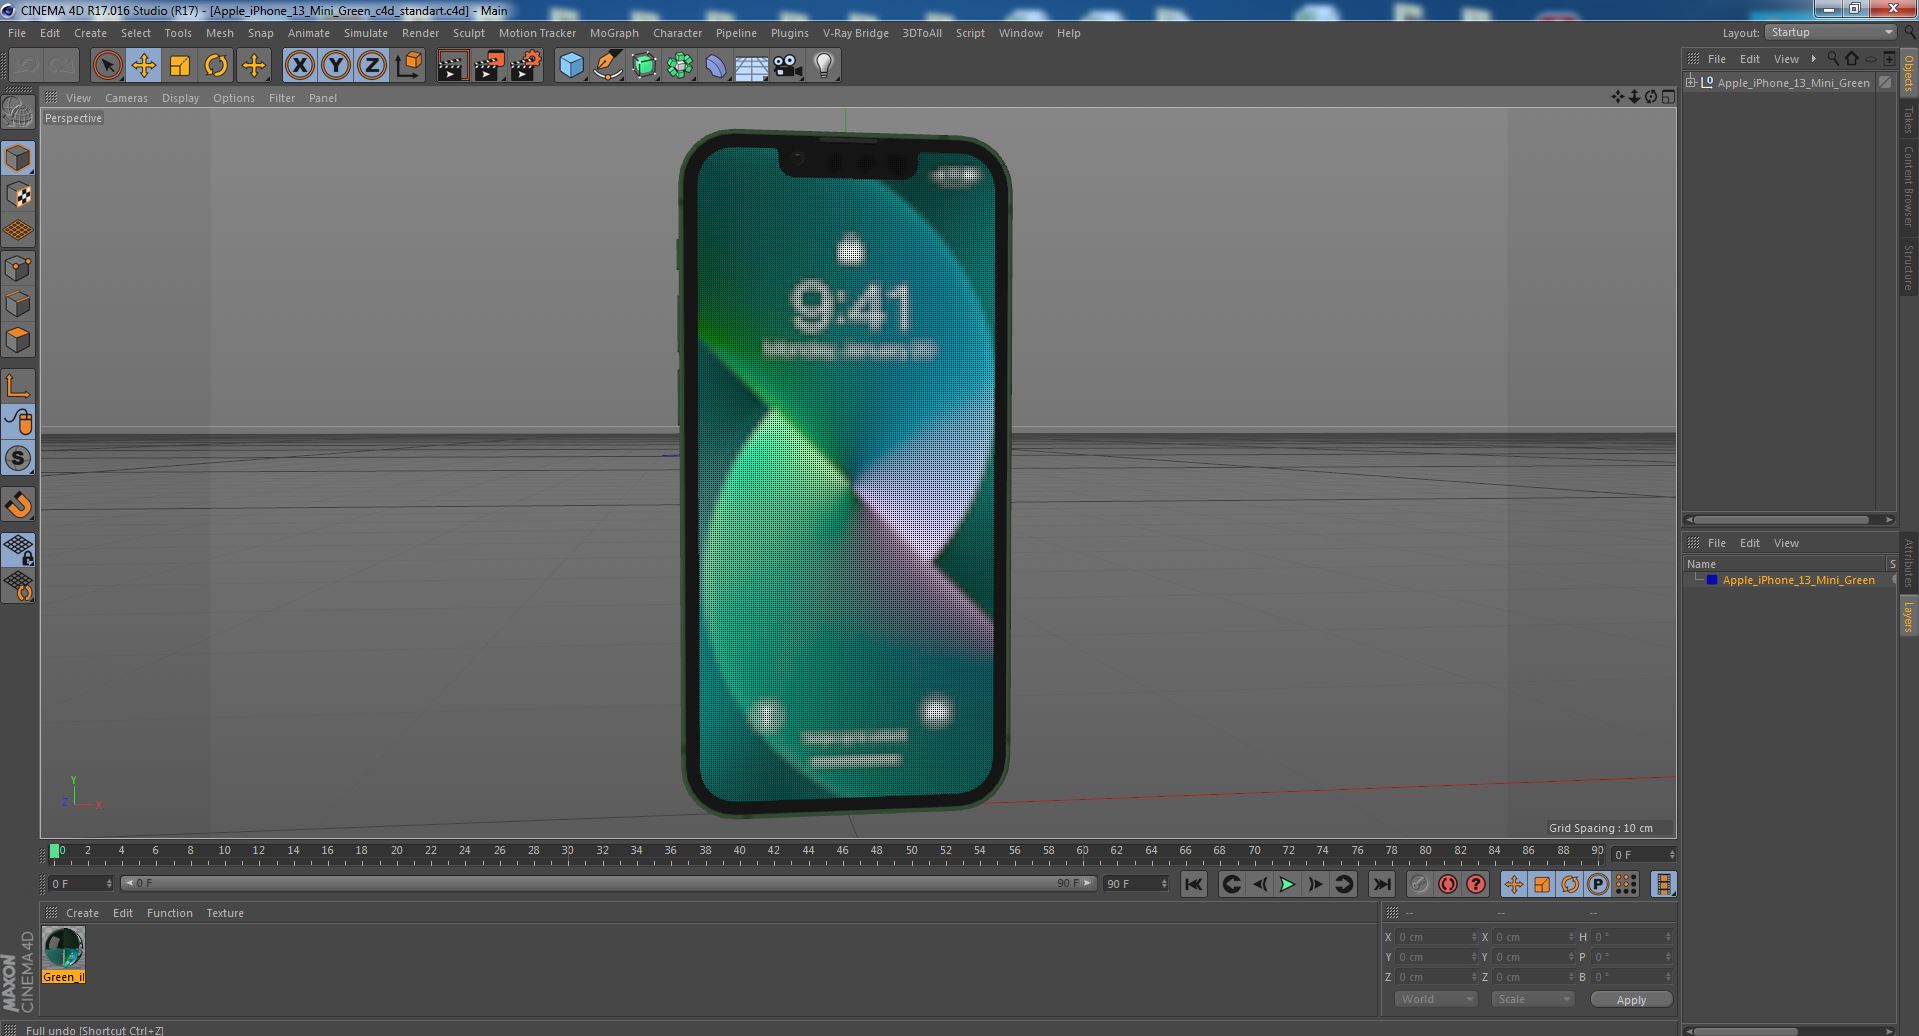This screenshot has width=1919, height=1036.
Task: Open the Structure side tab
Action: (x=1908, y=266)
